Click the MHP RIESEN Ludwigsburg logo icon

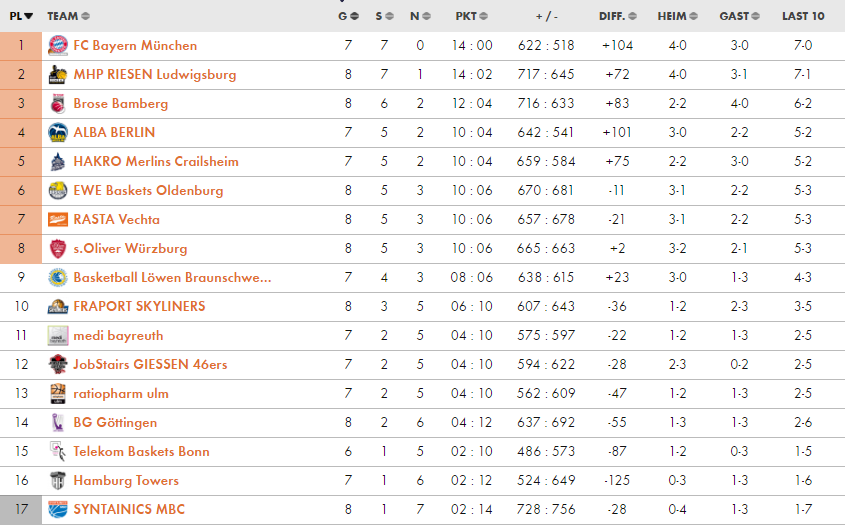pyautogui.click(x=57, y=74)
